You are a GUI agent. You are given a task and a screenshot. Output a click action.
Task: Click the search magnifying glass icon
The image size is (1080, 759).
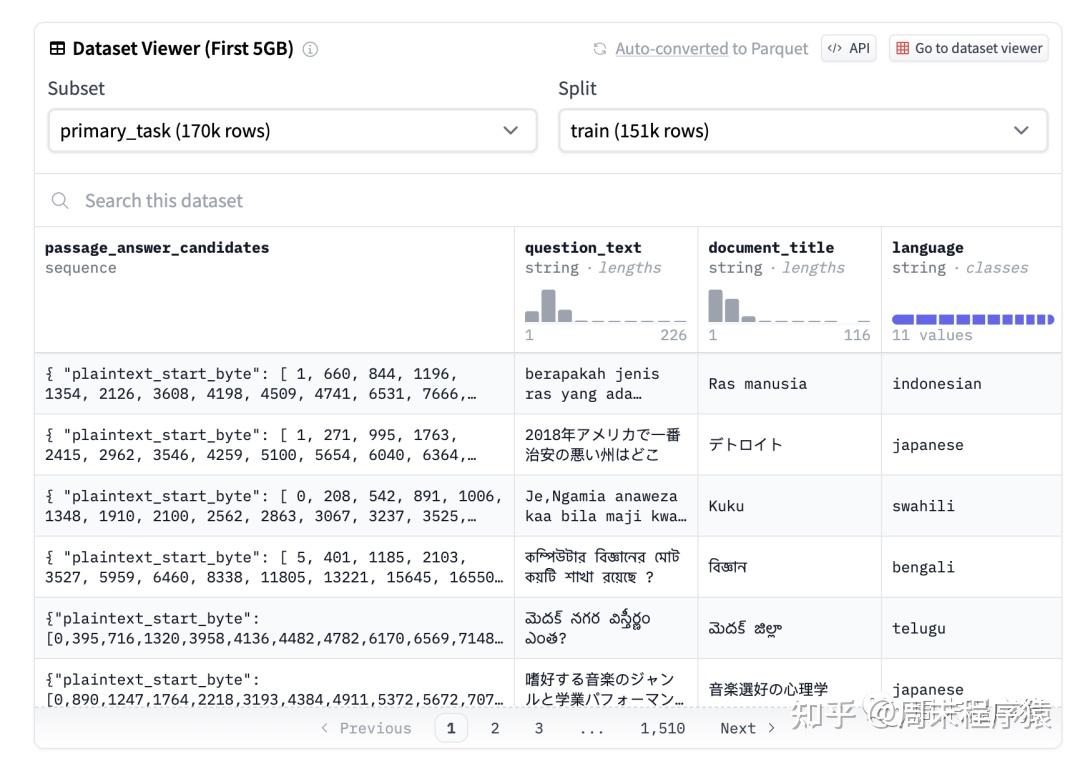pos(60,200)
